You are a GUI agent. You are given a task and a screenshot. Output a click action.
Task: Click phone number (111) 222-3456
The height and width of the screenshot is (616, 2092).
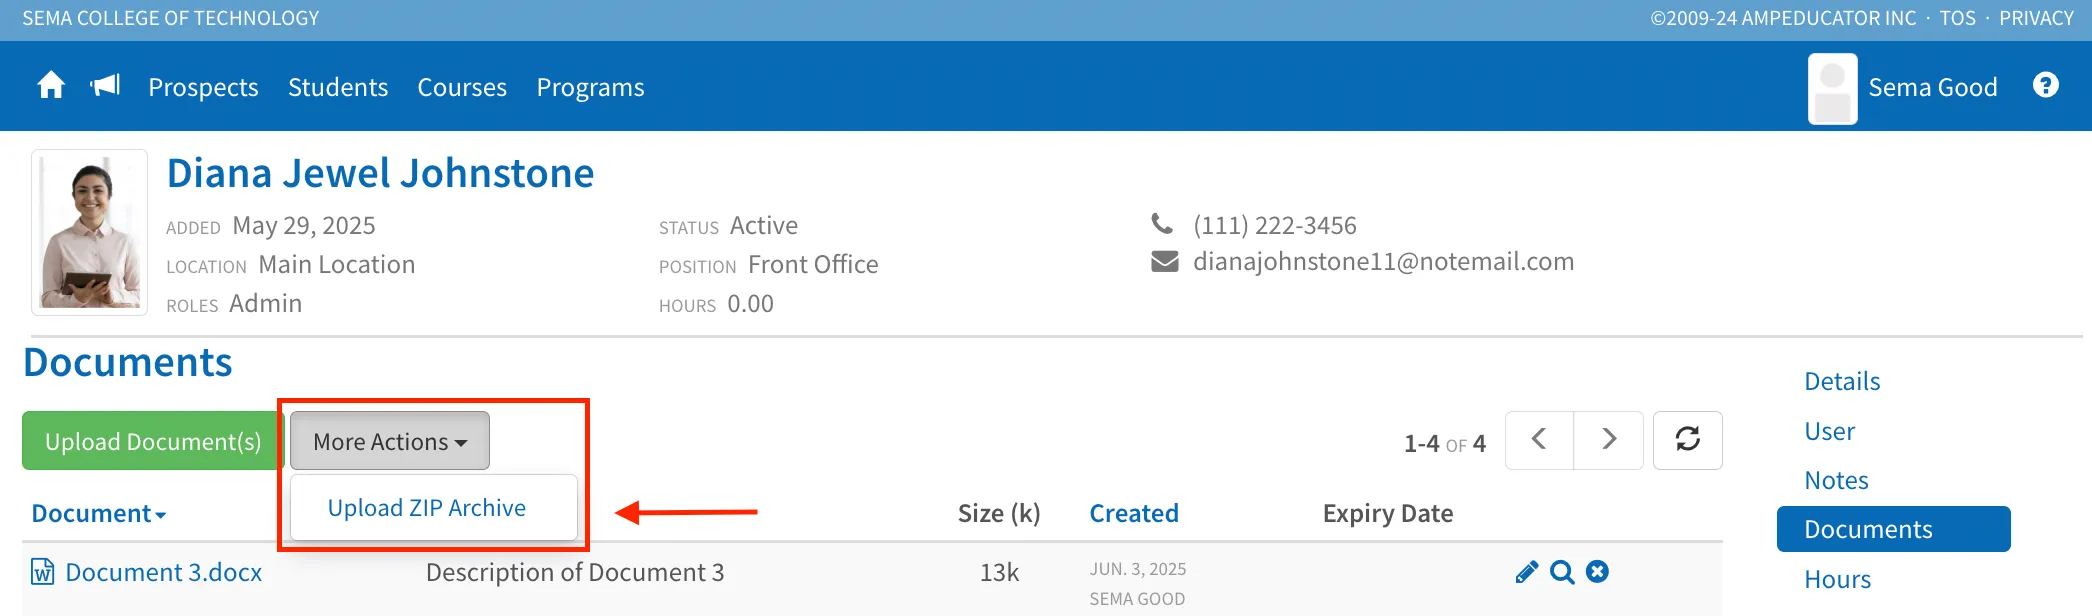coord(1275,225)
